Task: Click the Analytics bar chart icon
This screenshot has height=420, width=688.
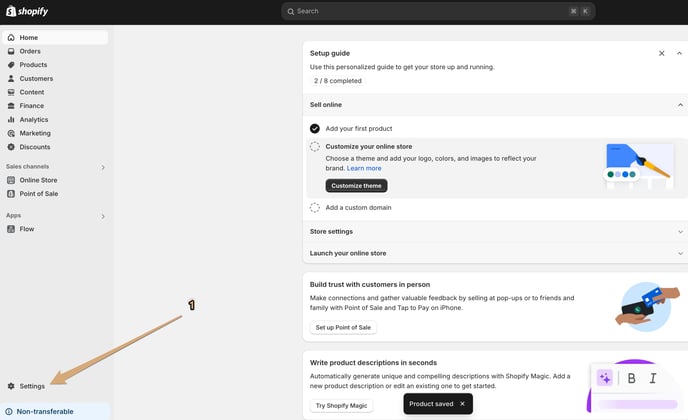Action: click(x=11, y=119)
